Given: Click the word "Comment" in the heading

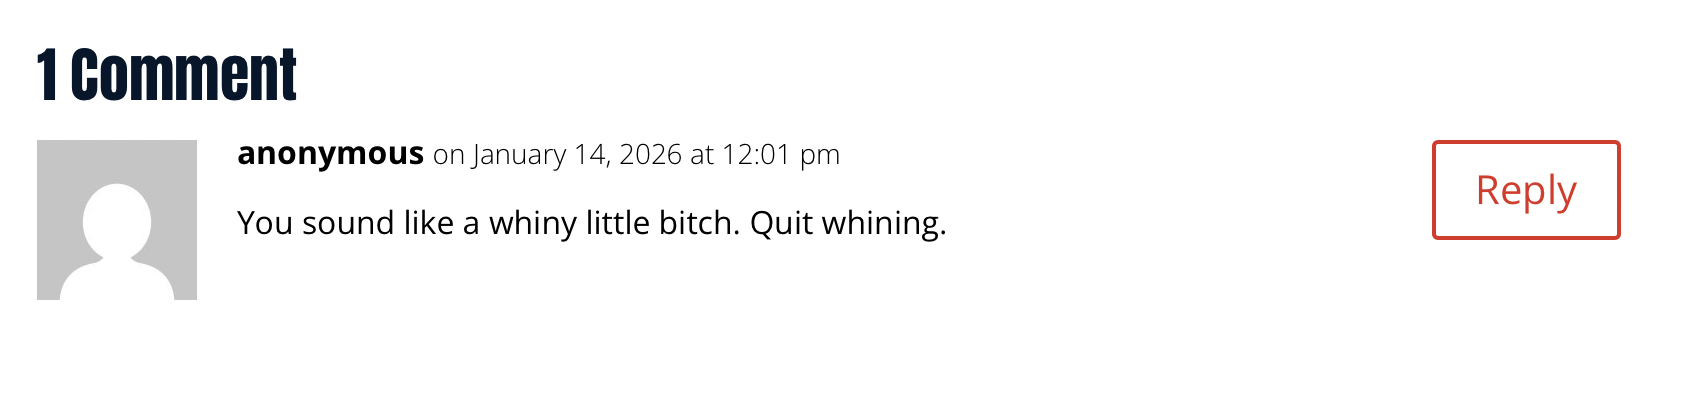Looking at the screenshot, I should coord(184,75).
